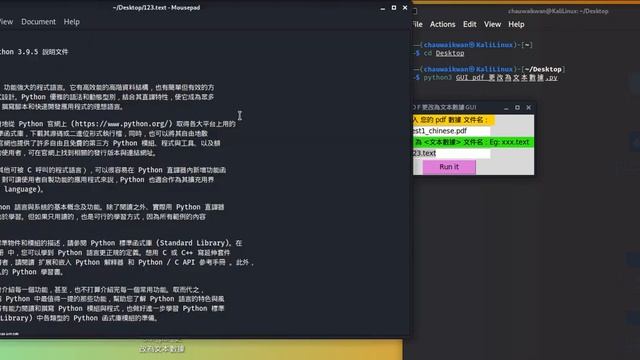Open the Help menu in Mousepad
The height and width of the screenshot is (360, 640).
71,22
